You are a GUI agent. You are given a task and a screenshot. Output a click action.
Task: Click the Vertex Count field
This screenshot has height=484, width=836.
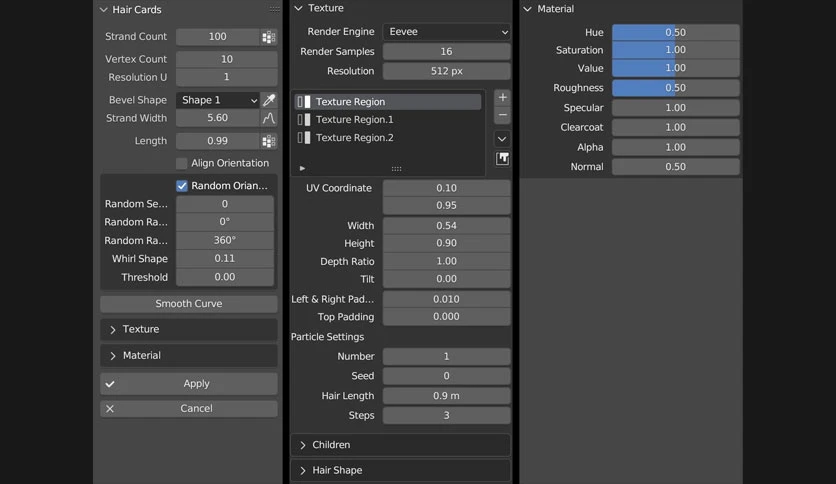click(227, 59)
